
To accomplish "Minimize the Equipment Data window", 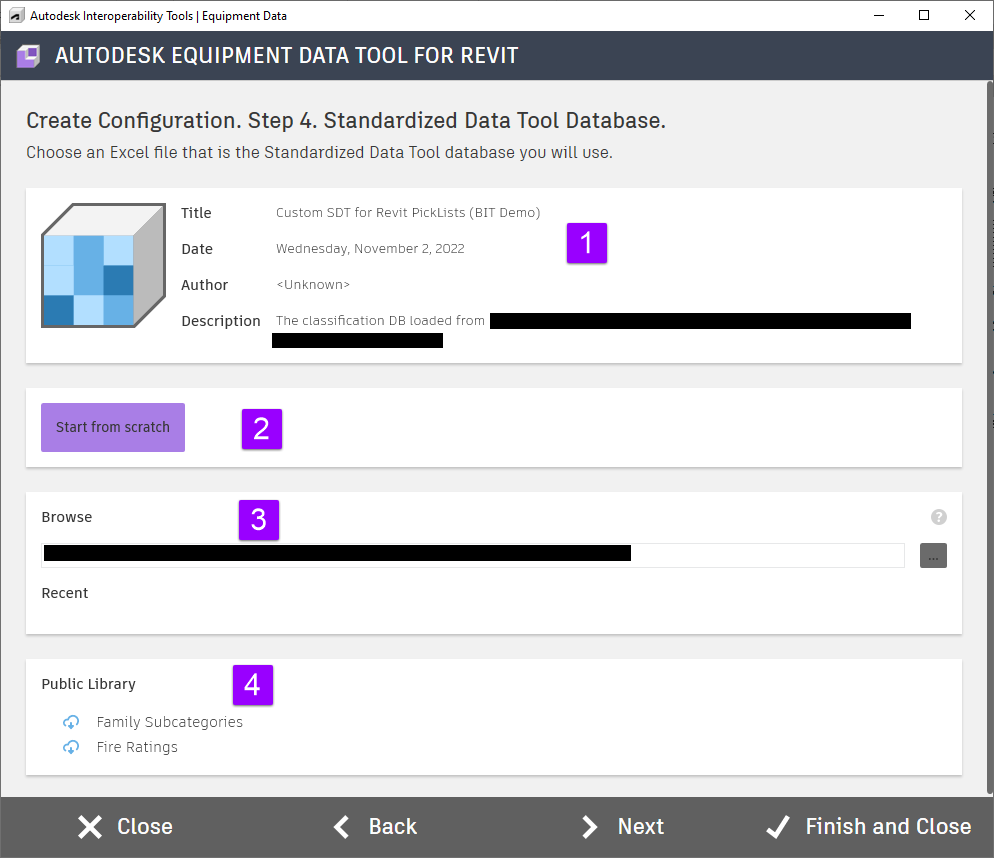I will point(879,15).
